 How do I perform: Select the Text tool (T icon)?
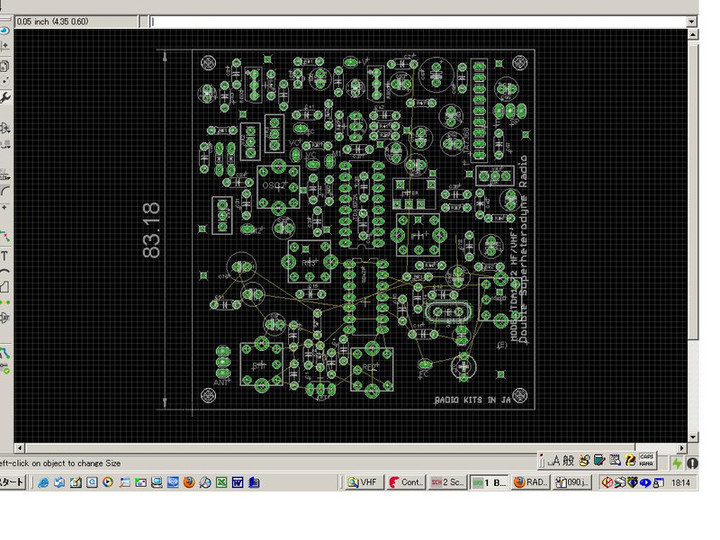5,255
